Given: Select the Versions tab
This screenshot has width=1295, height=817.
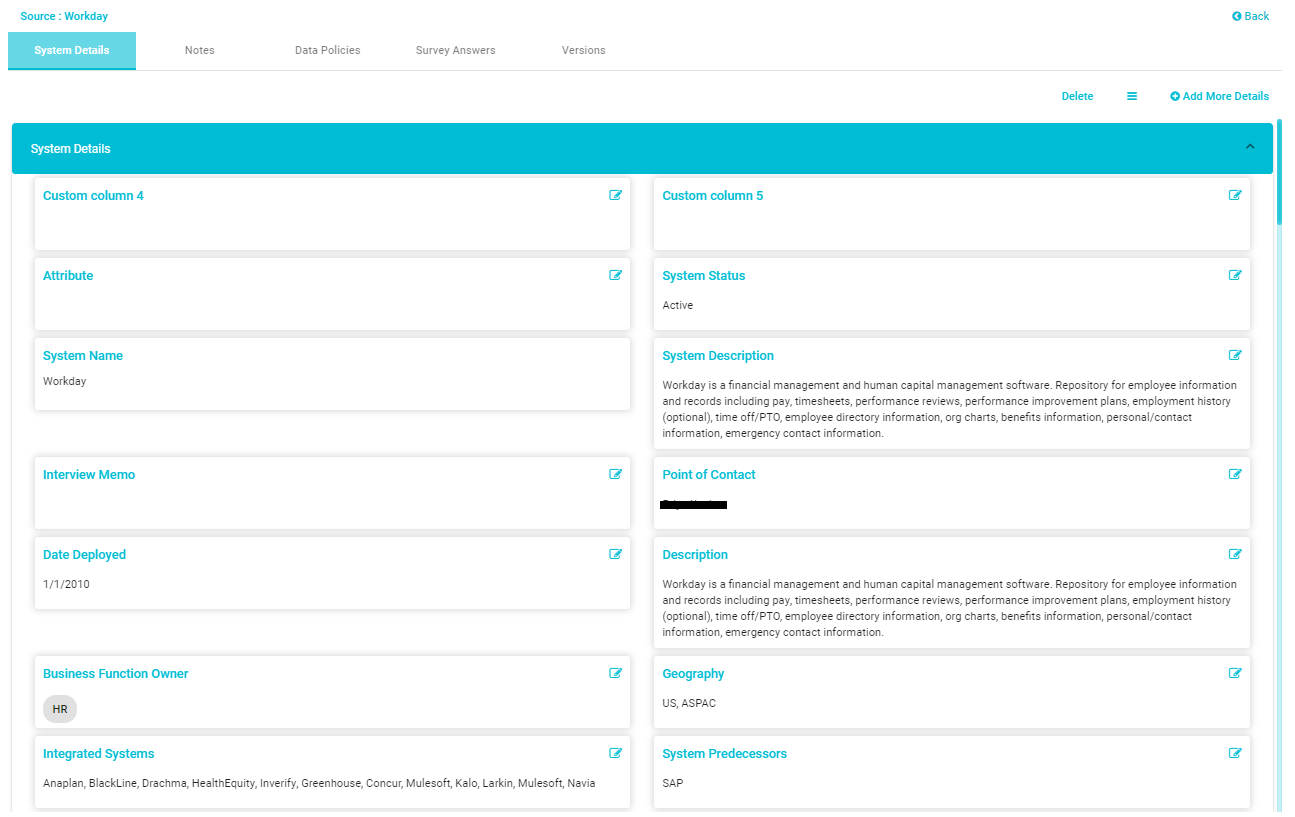Looking at the screenshot, I should click(584, 50).
